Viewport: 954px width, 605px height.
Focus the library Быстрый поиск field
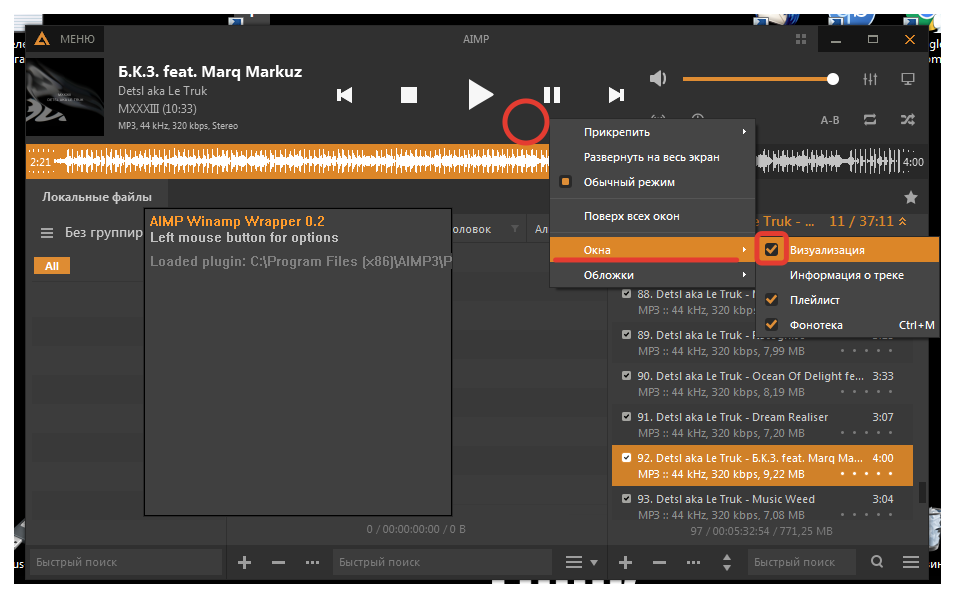pos(442,562)
